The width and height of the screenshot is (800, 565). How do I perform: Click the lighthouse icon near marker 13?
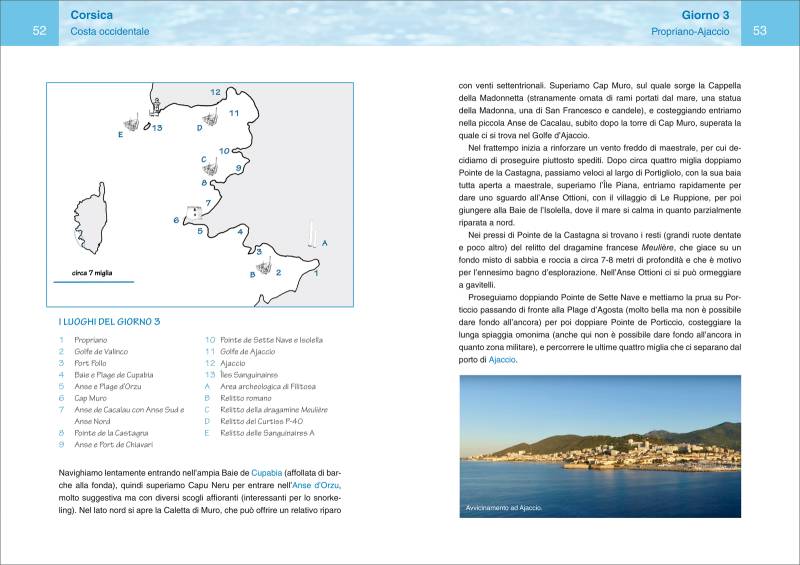pos(155,107)
